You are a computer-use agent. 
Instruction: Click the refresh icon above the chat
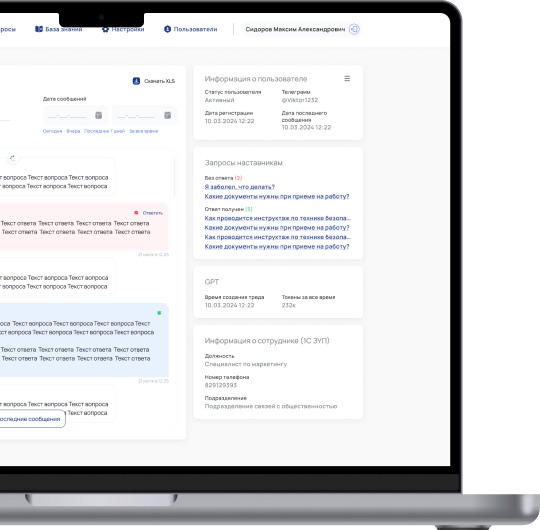pos(13,158)
